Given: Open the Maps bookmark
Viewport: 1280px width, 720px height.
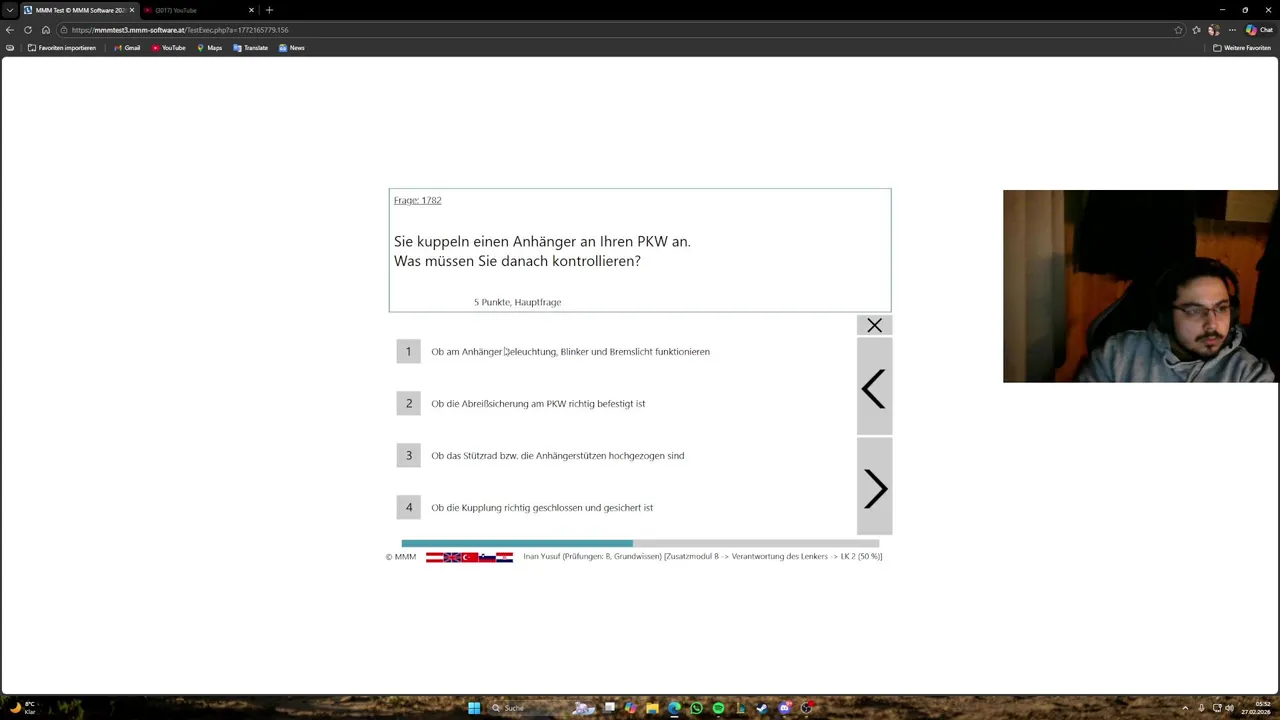Looking at the screenshot, I should coord(209,48).
